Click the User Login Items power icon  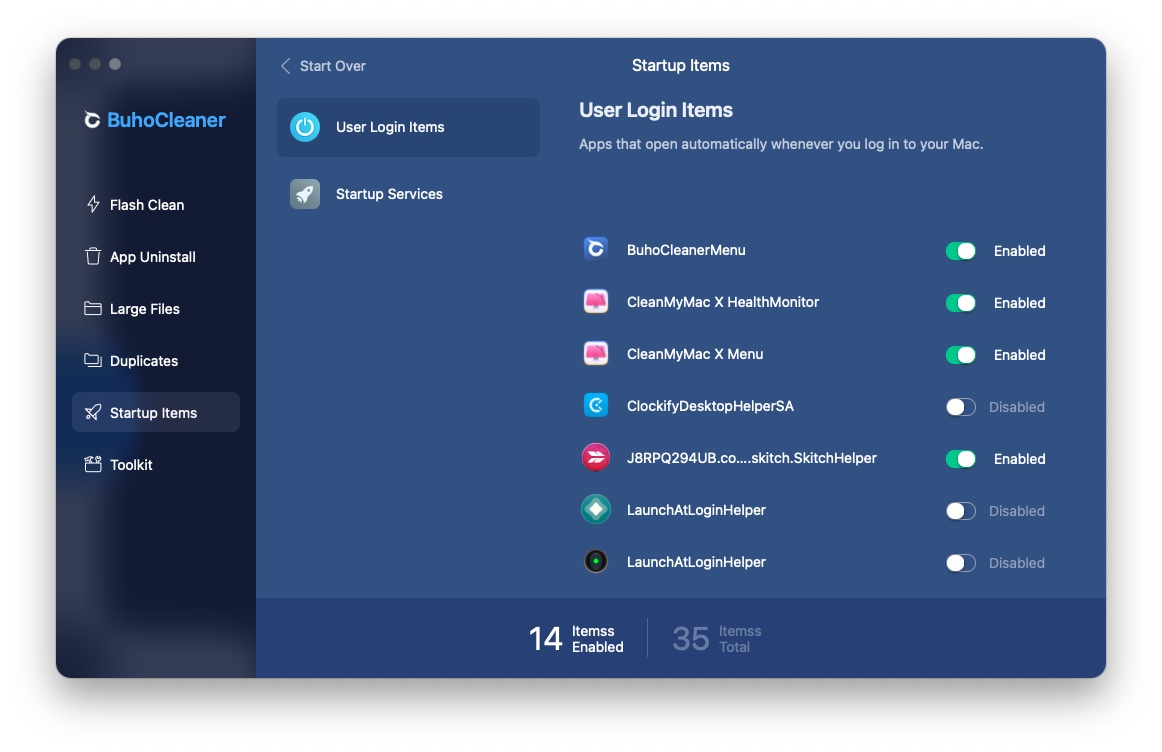coord(305,127)
